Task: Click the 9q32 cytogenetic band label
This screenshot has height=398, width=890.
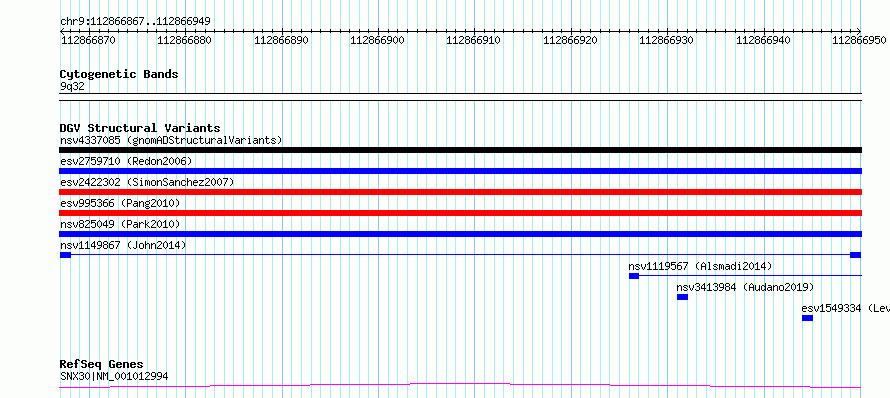Action: coord(72,86)
